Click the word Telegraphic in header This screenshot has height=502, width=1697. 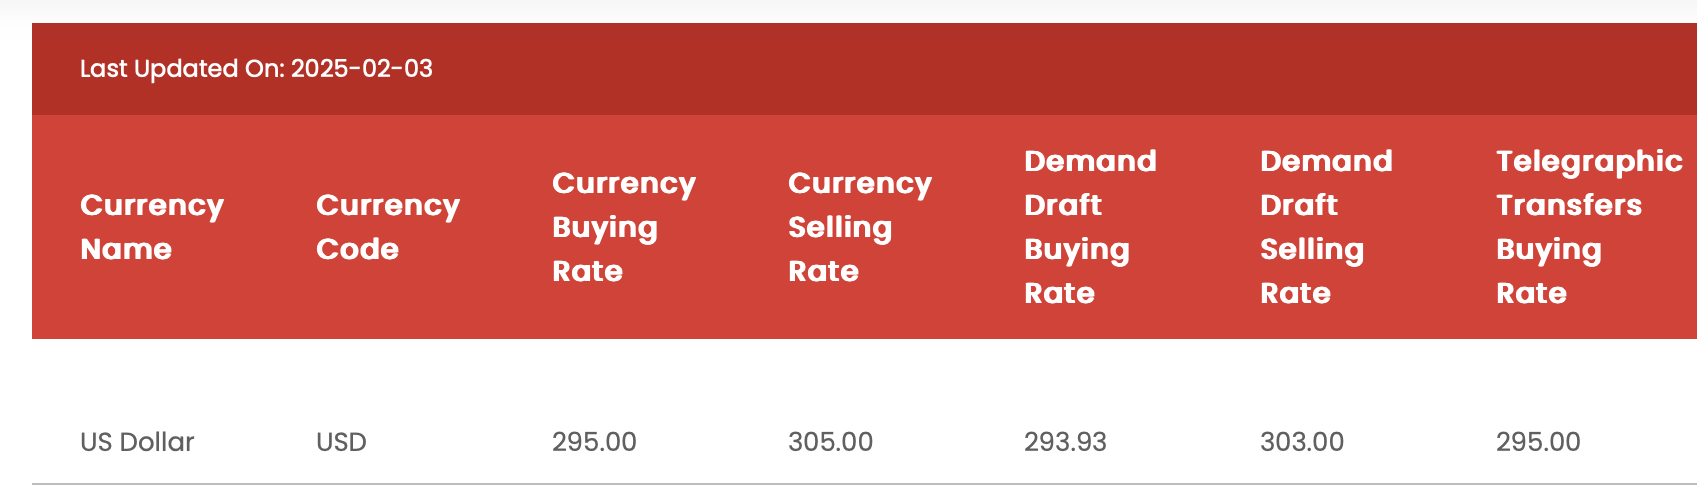tap(1589, 162)
